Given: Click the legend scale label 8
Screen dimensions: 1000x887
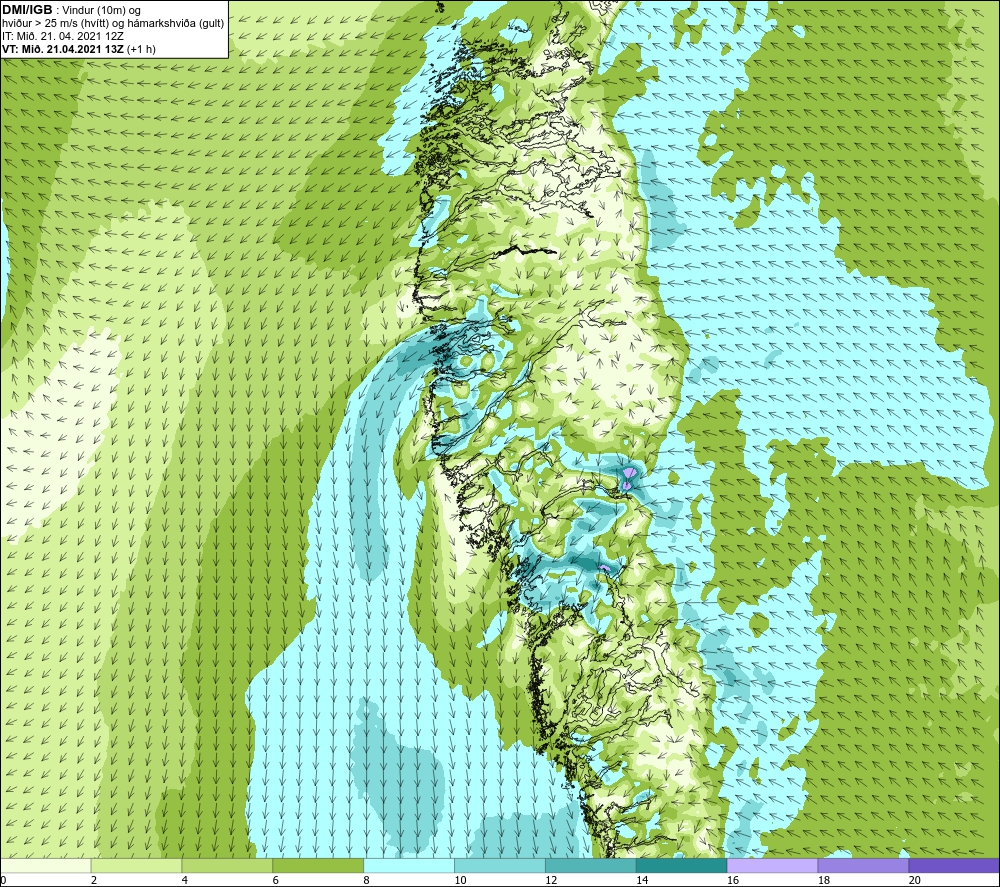Looking at the screenshot, I should (x=366, y=880).
